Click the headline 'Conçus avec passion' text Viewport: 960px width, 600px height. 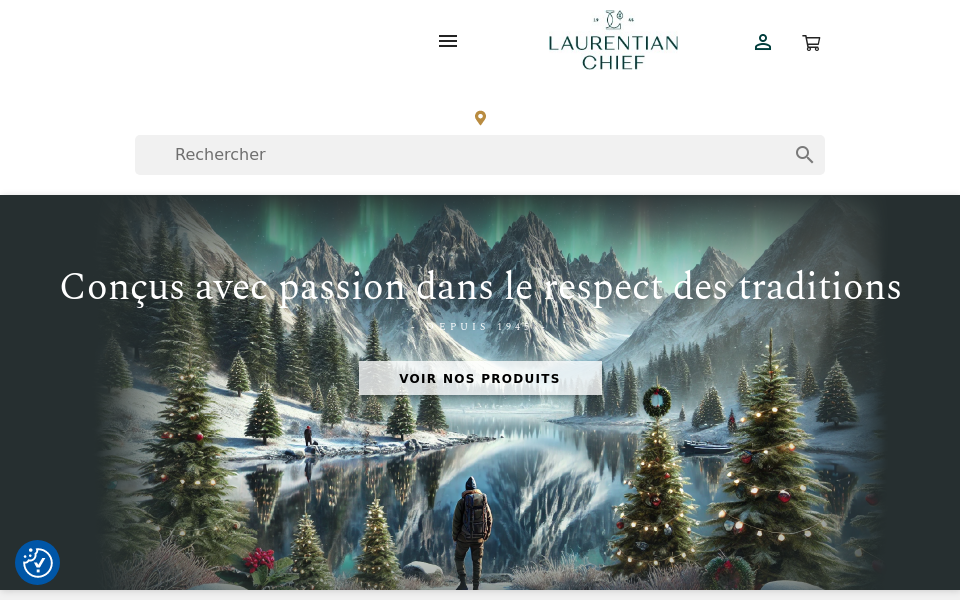pos(233,287)
